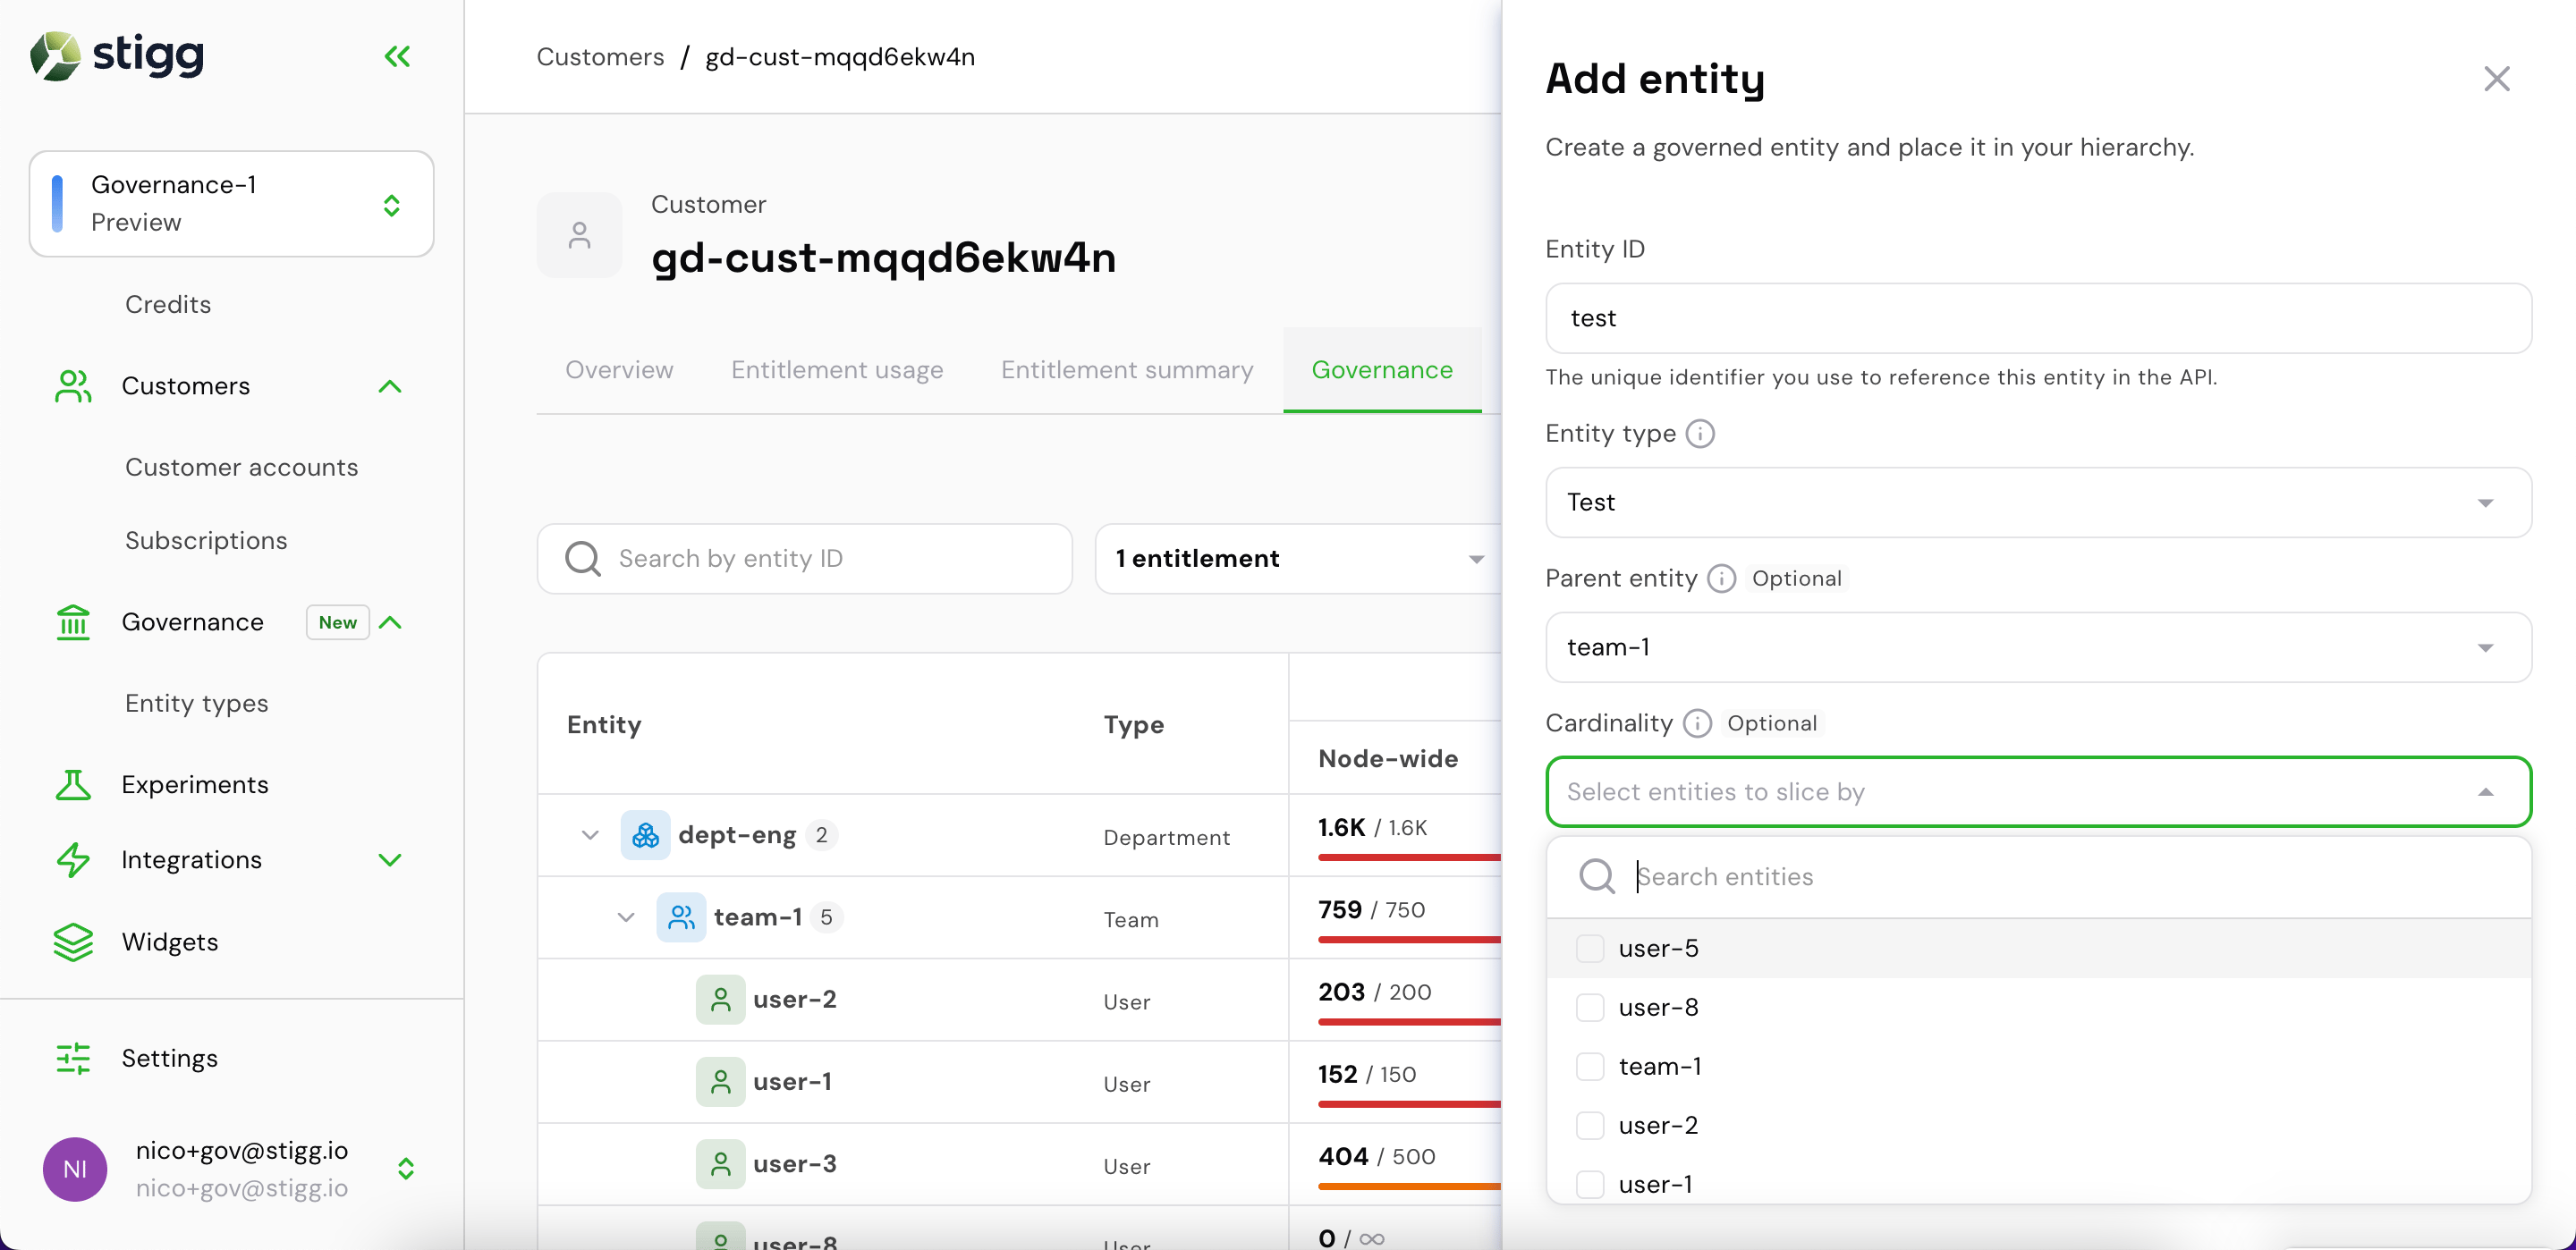
Task: Click the Parent entity info icon
Action: pos(1721,578)
